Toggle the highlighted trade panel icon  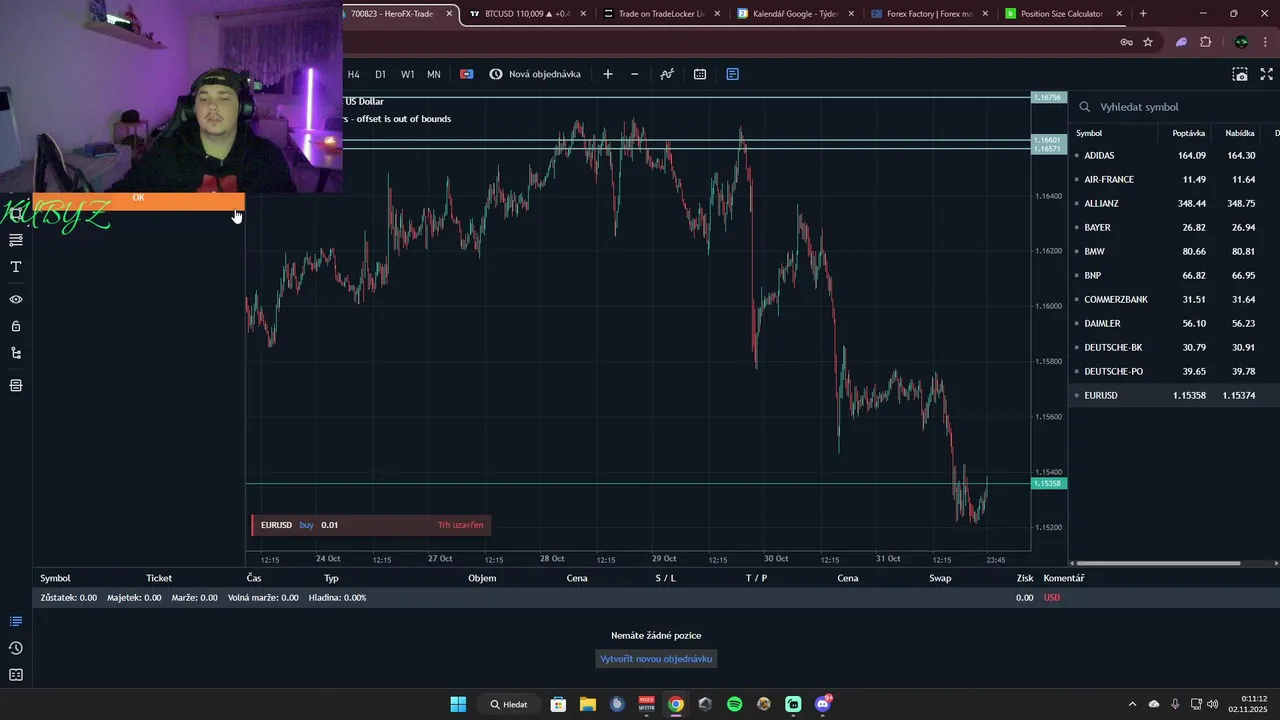click(x=732, y=74)
